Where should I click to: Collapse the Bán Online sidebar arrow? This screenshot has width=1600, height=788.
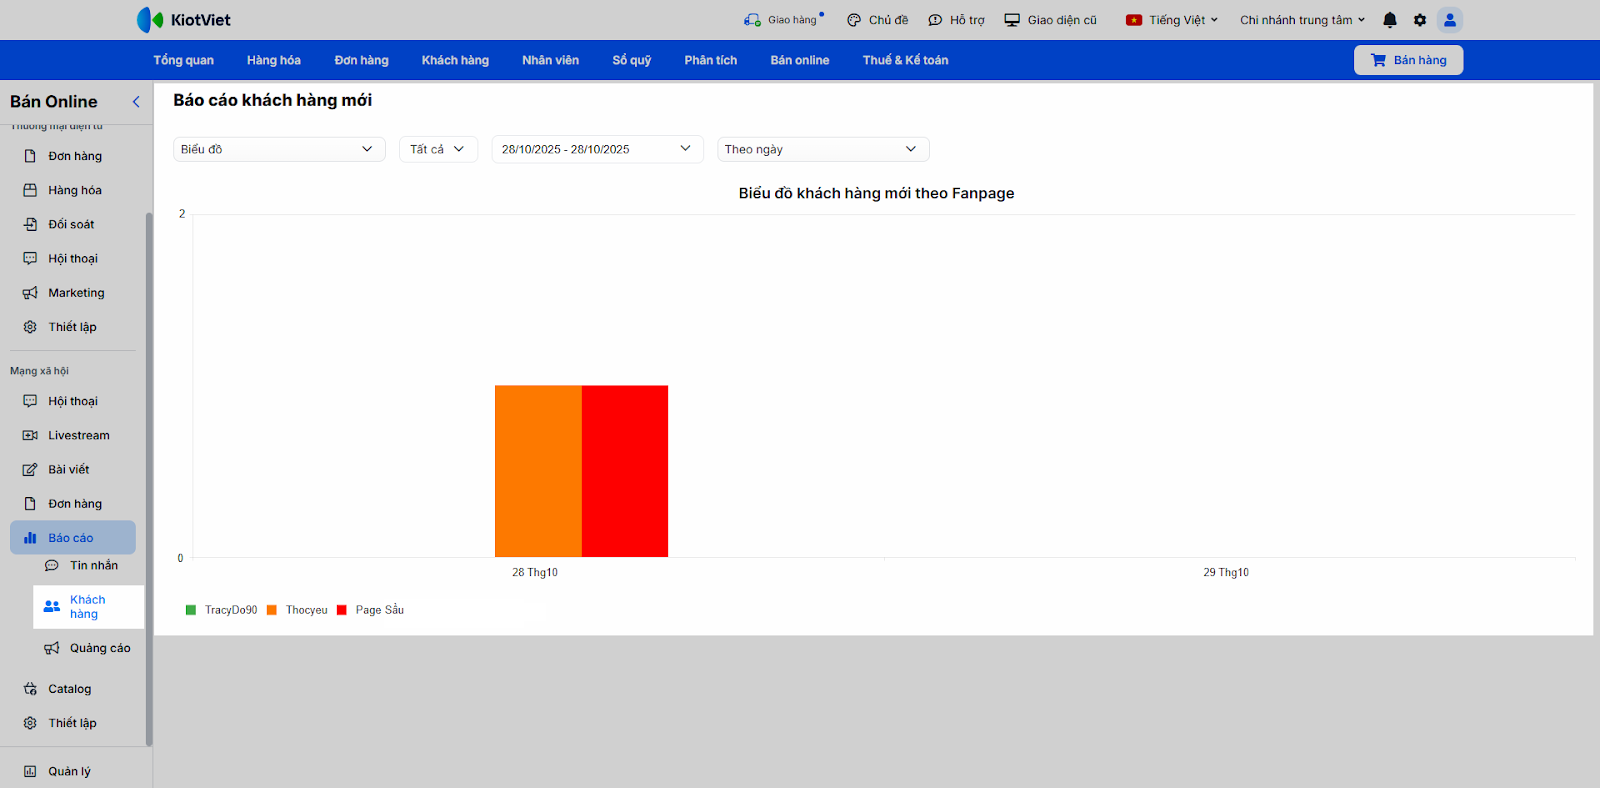coord(136,102)
